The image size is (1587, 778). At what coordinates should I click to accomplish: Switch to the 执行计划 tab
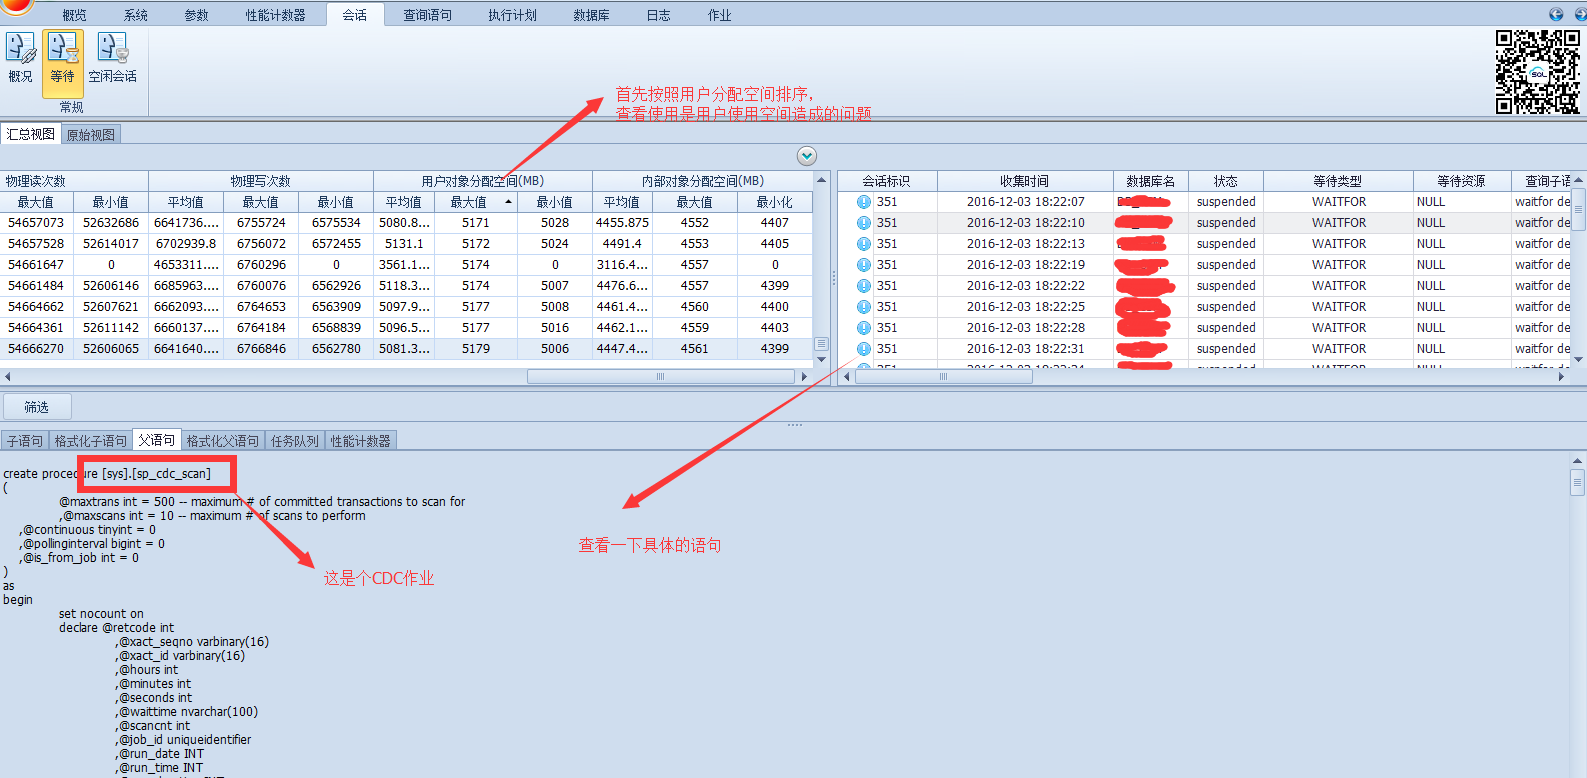click(x=513, y=15)
